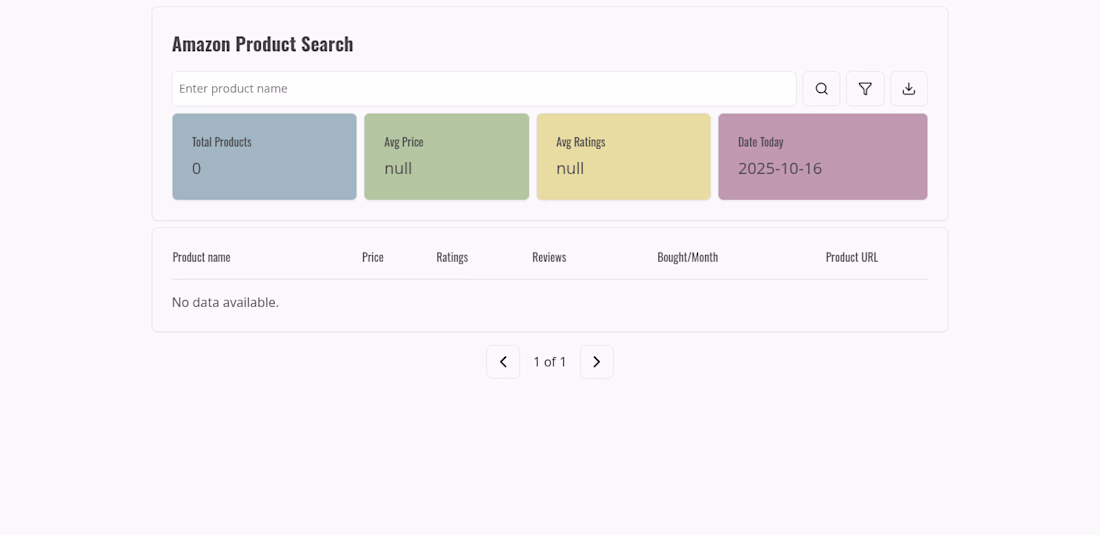Go to the next page arrow

(x=597, y=362)
